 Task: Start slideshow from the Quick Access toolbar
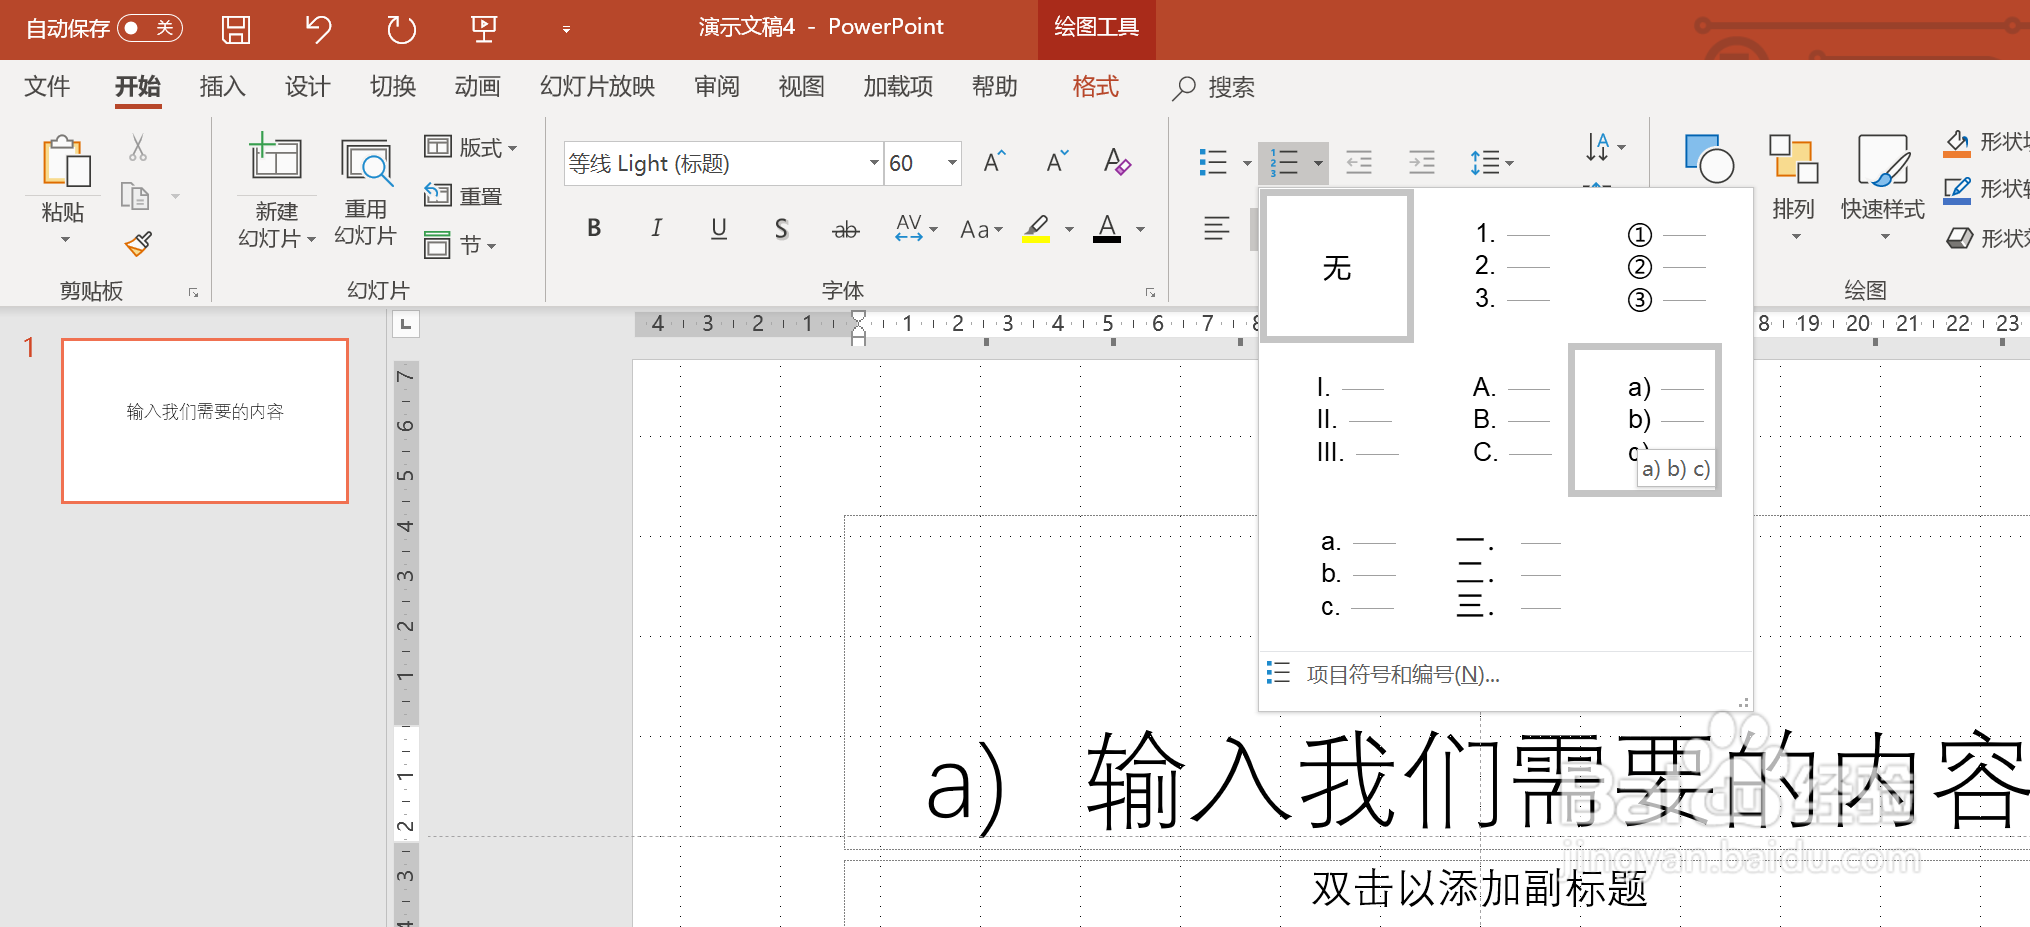(x=483, y=28)
